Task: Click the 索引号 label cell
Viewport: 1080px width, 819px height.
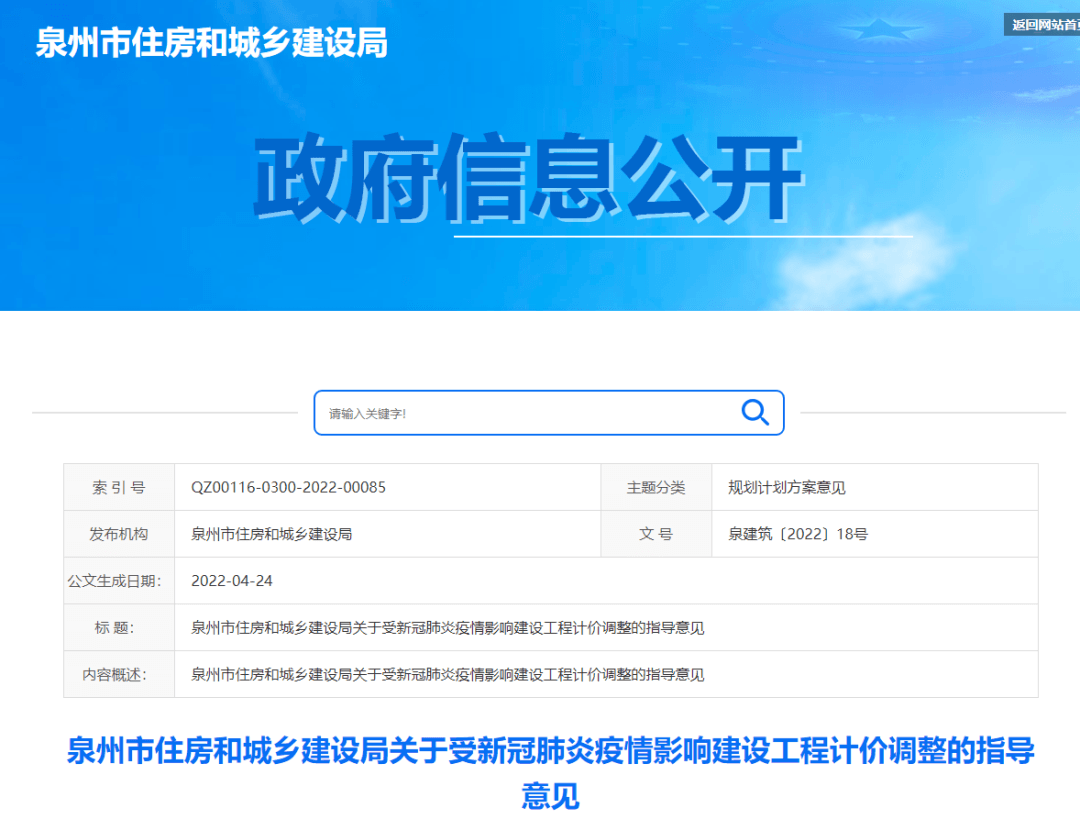Action: pyautogui.click(x=119, y=488)
